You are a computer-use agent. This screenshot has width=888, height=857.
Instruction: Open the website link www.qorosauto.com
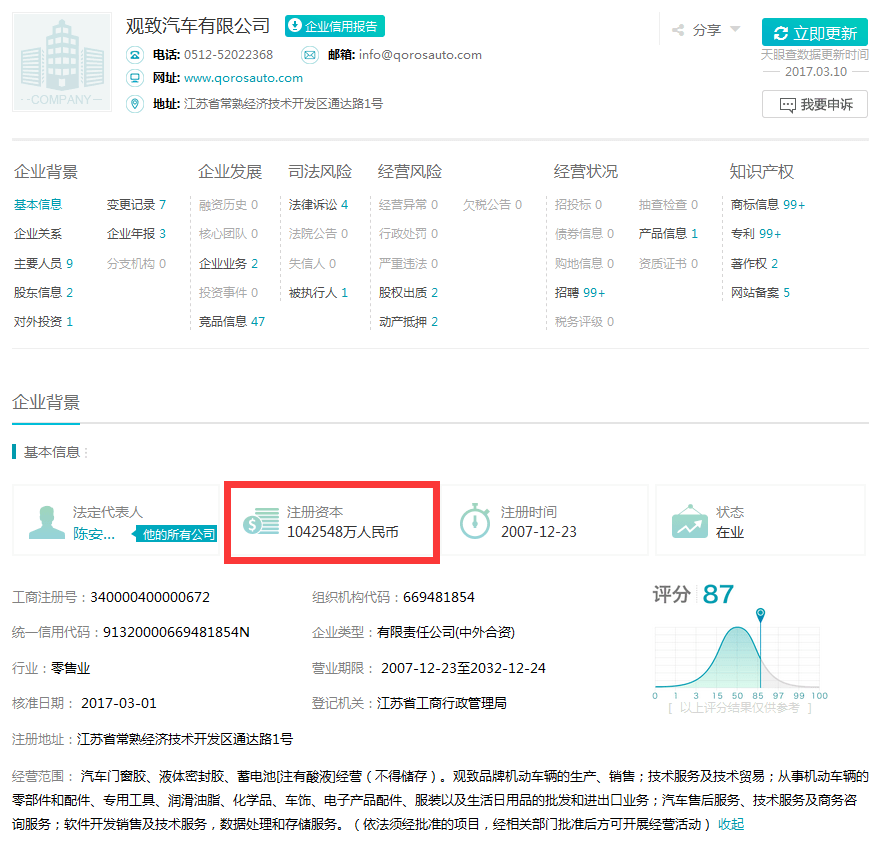point(244,78)
